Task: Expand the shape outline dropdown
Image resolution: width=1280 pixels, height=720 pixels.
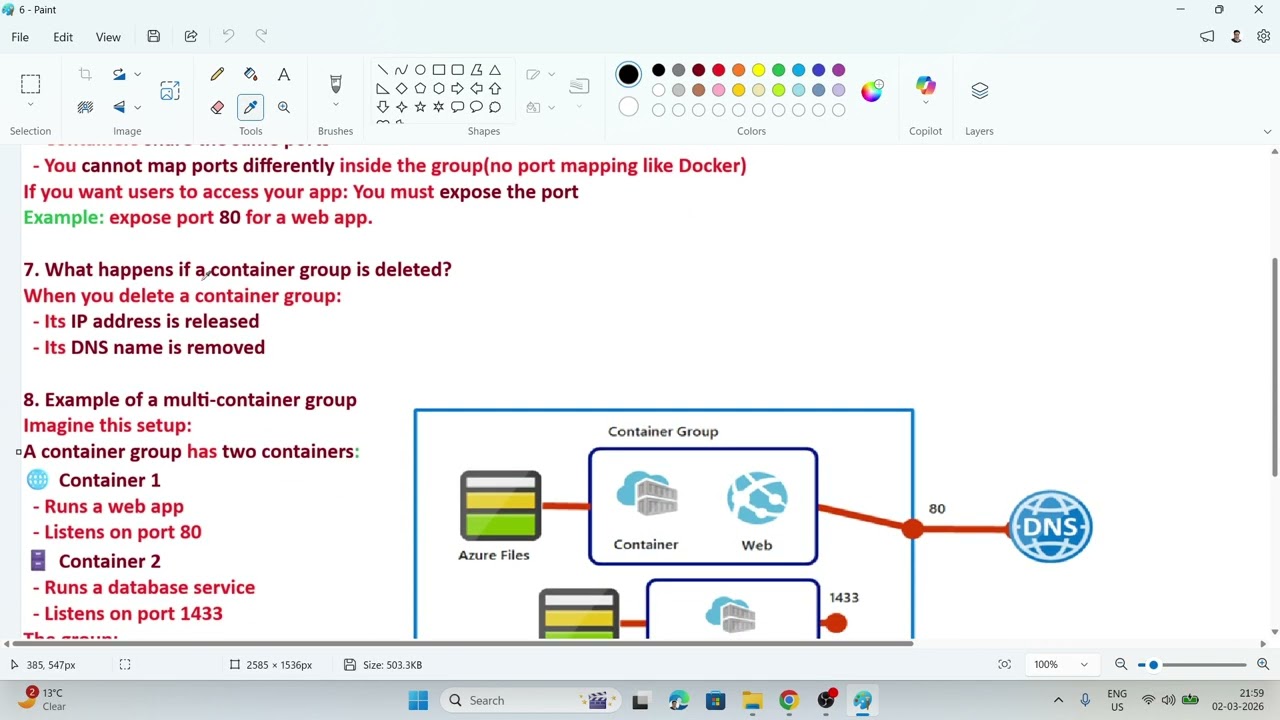Action: [x=550, y=74]
